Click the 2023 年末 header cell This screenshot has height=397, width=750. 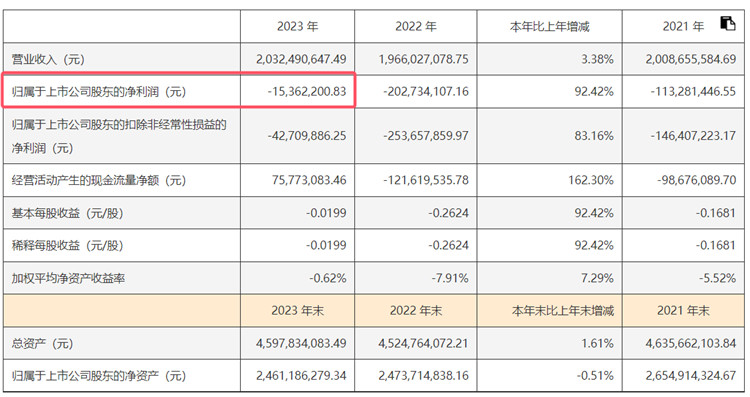tap(298, 311)
